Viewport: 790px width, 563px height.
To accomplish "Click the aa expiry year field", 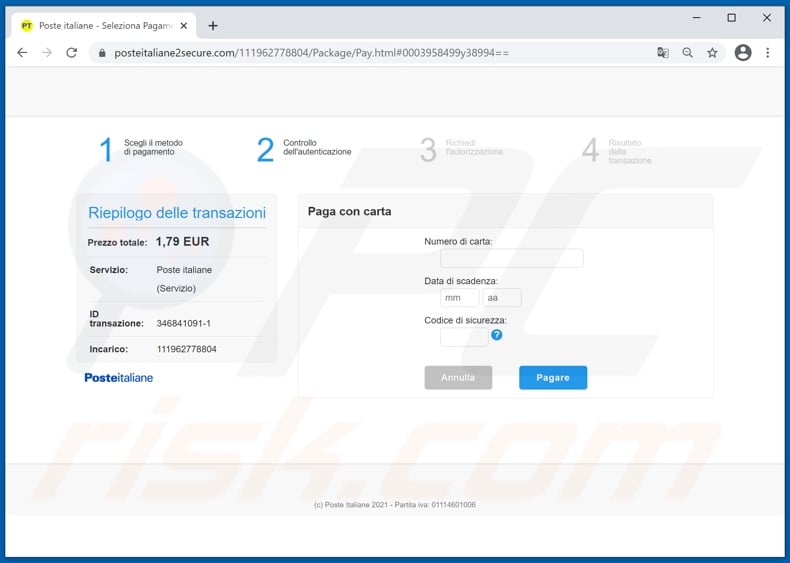I will click(502, 298).
